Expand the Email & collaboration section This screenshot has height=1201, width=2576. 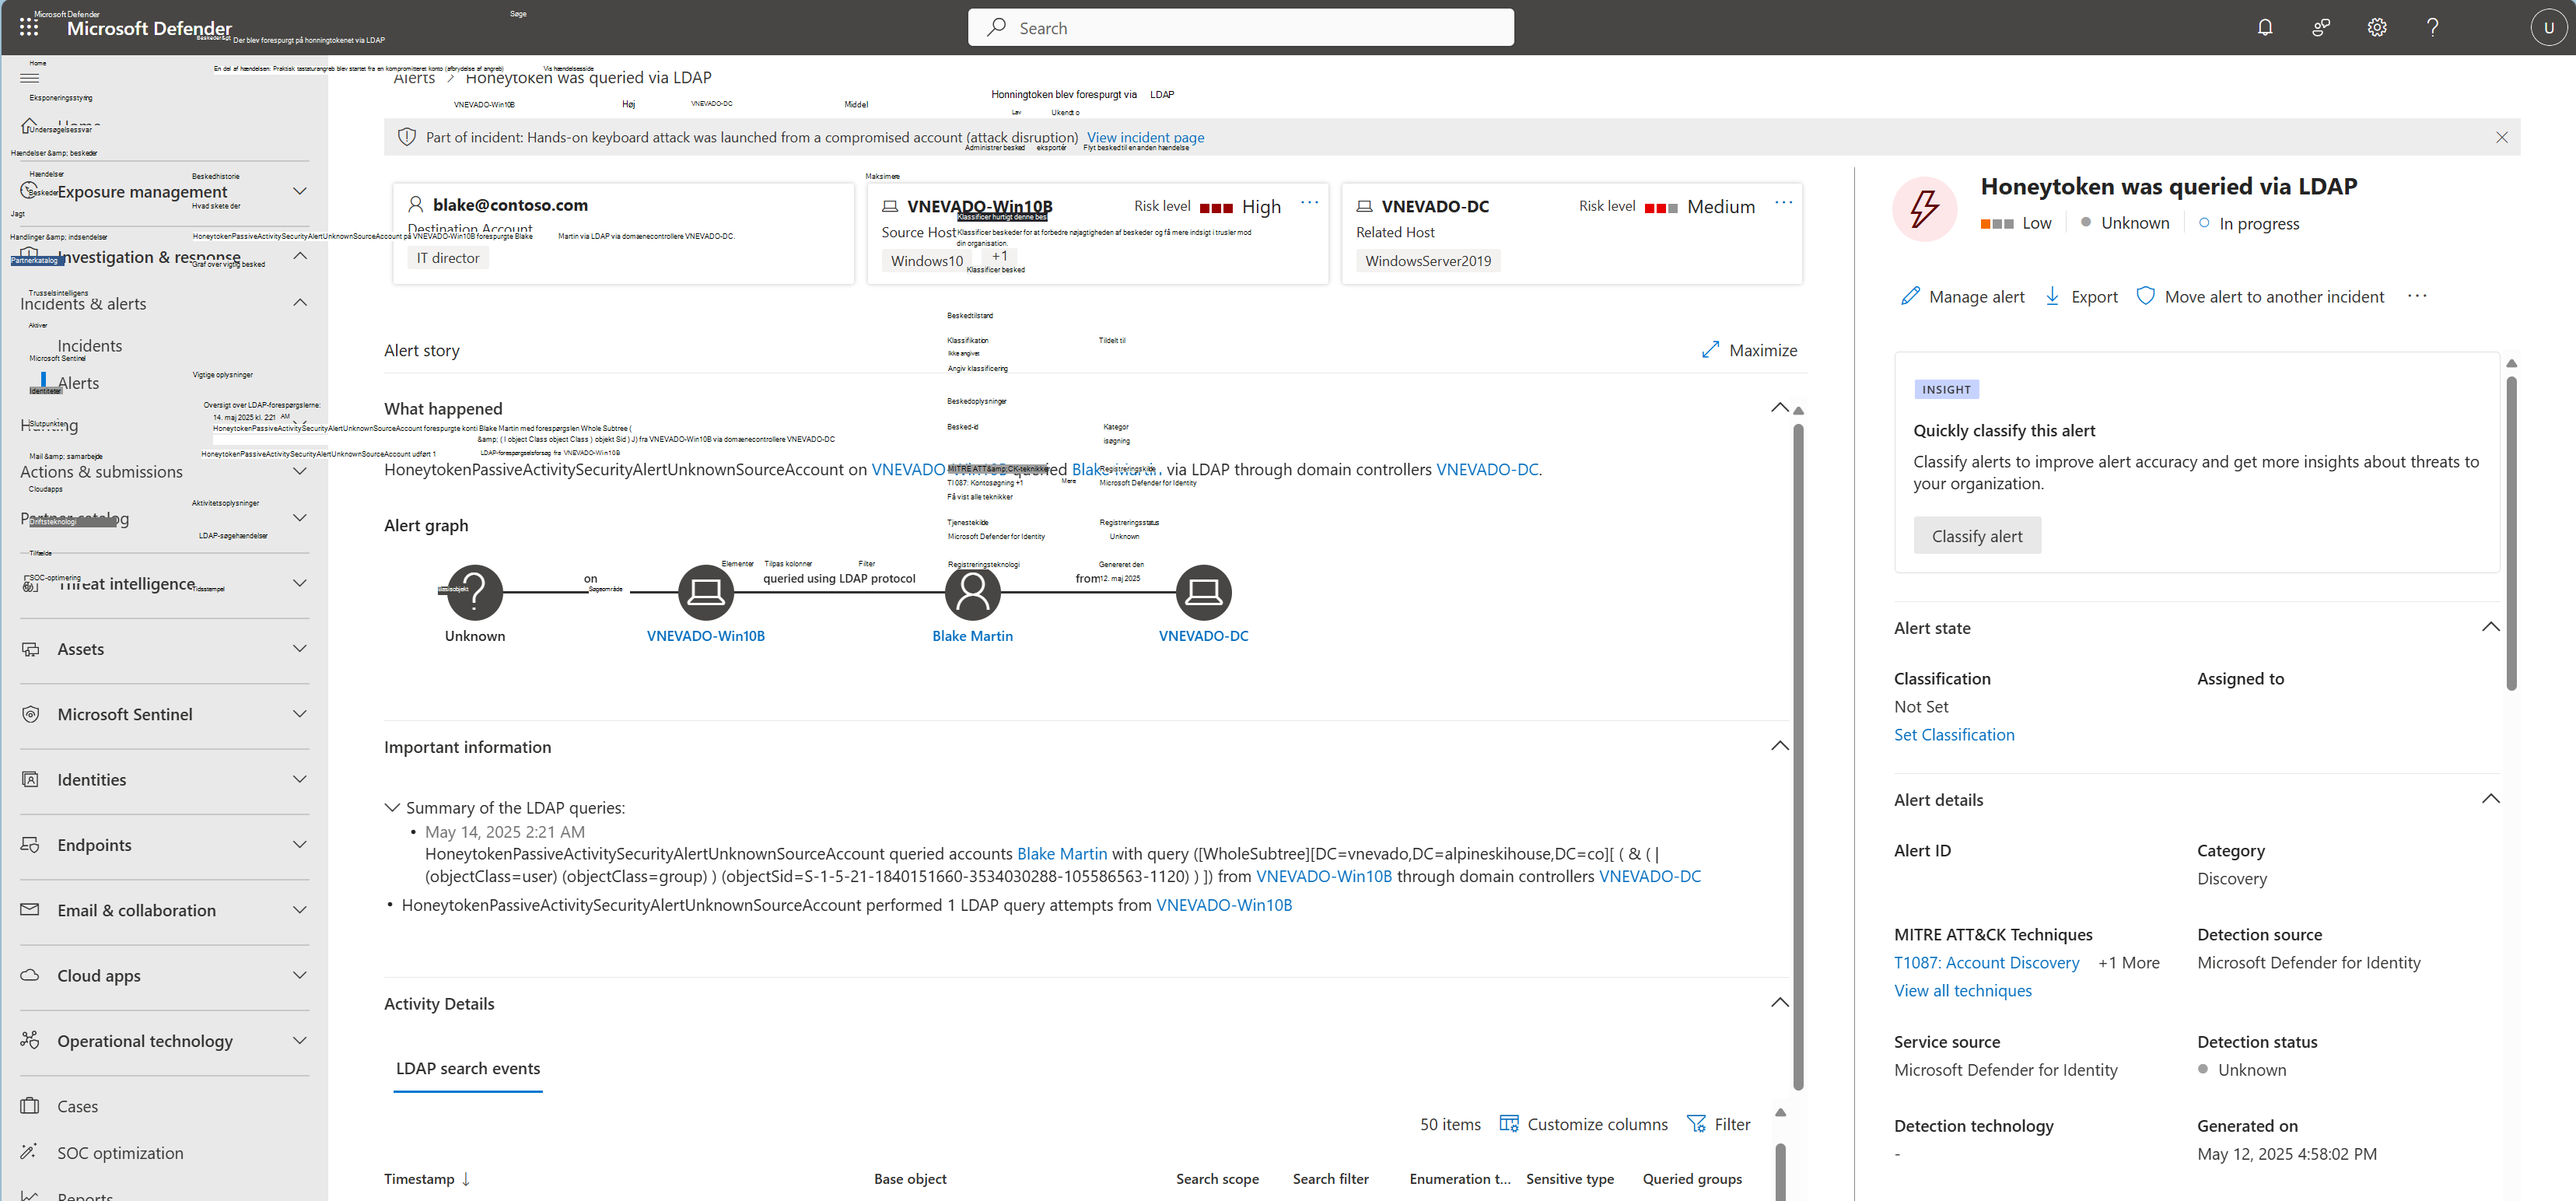(x=299, y=909)
